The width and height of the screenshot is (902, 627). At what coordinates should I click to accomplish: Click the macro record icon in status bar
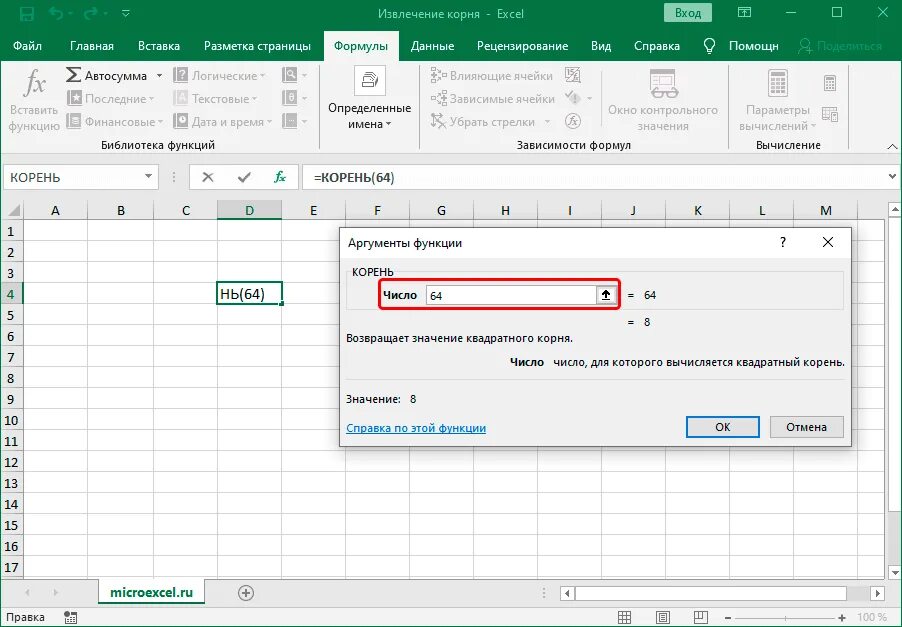[x=71, y=617]
